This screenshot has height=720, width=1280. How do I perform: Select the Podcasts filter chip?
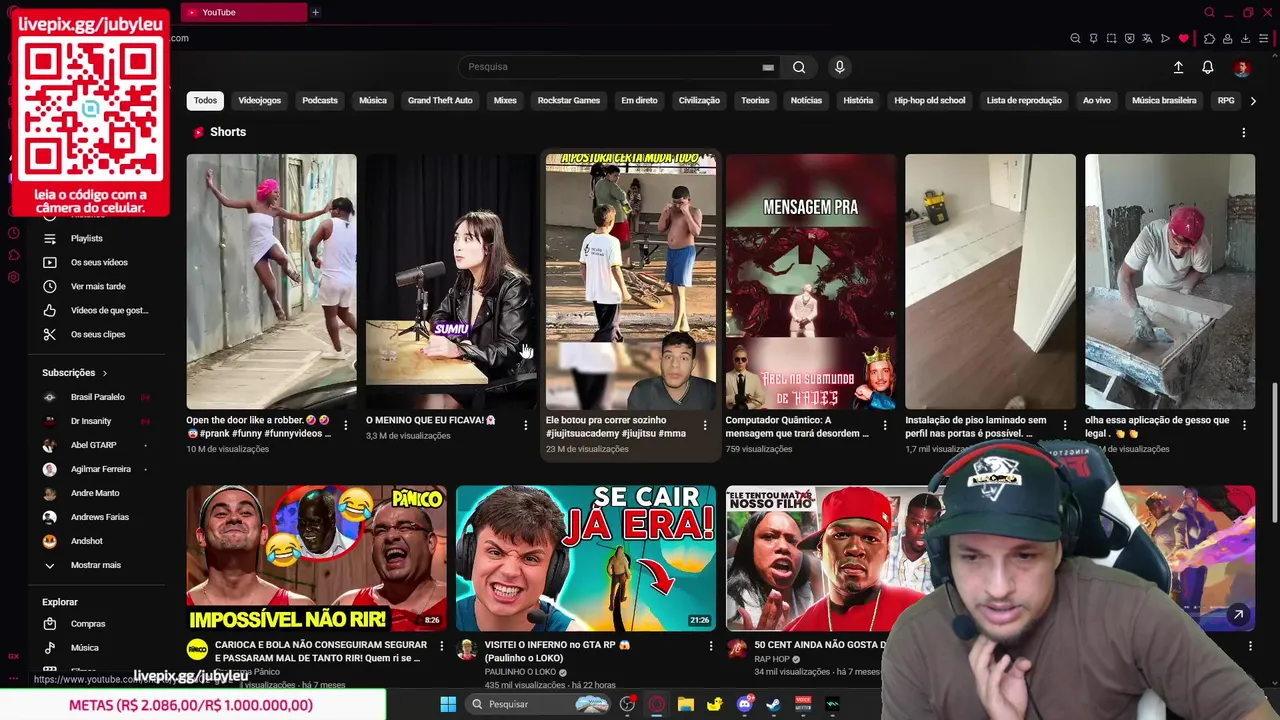coord(320,100)
